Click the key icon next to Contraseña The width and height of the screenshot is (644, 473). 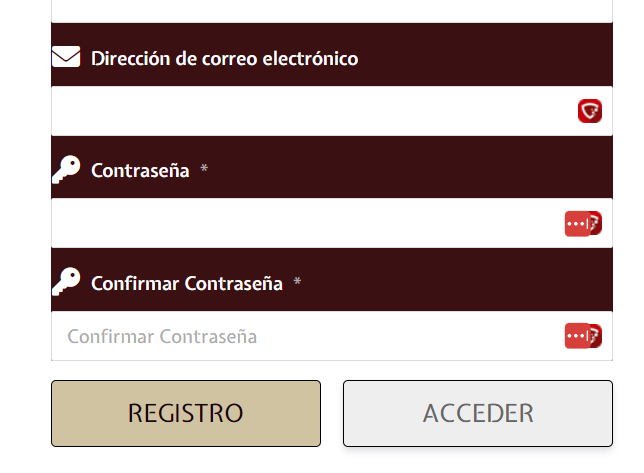pyautogui.click(x=66, y=169)
